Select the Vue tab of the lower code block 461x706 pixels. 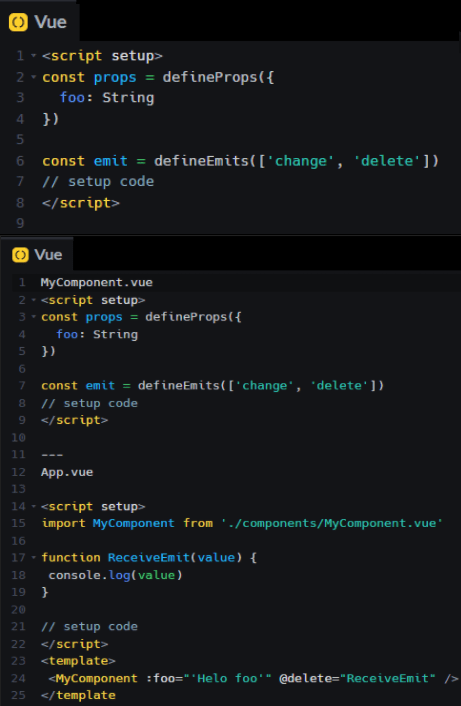coord(38,255)
